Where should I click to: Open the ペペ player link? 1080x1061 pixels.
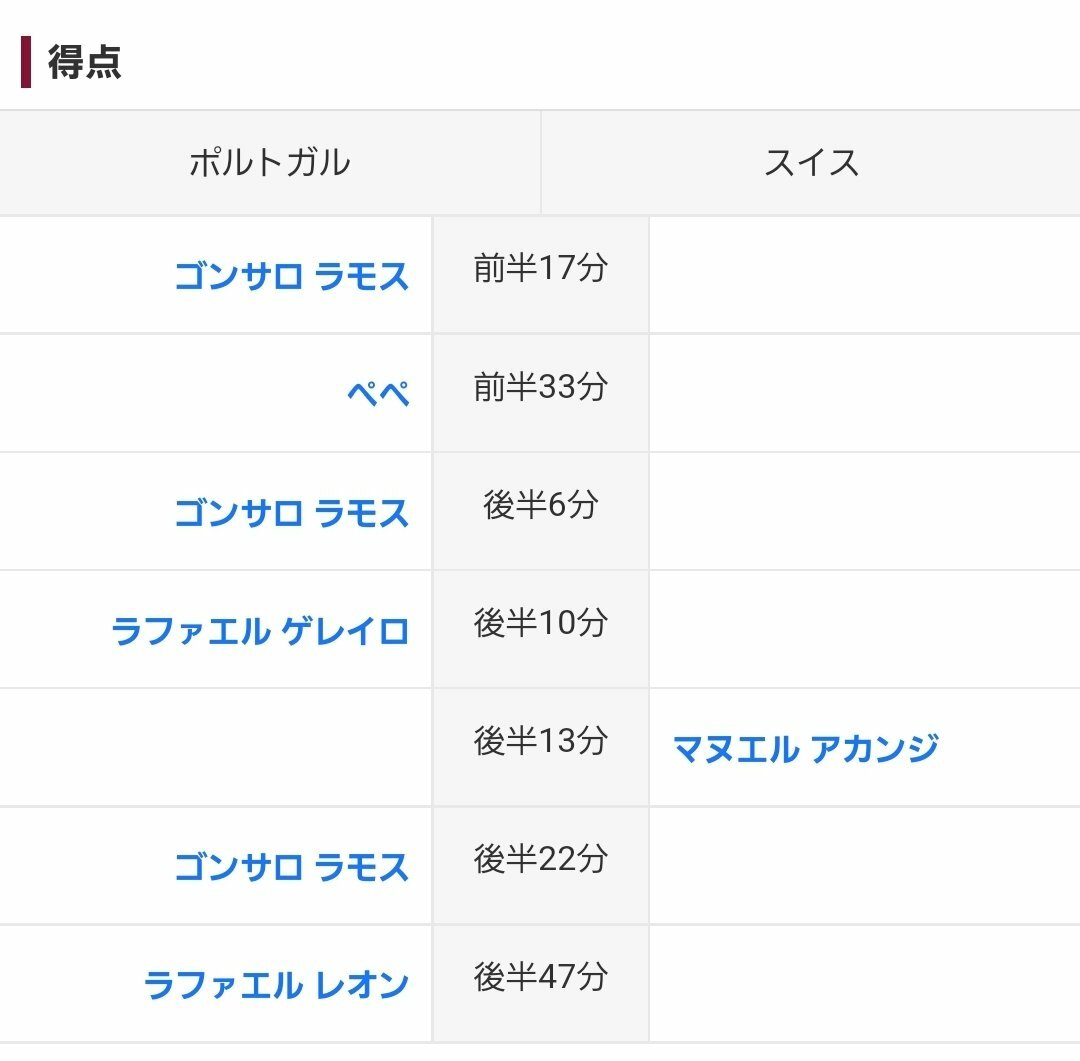point(379,394)
